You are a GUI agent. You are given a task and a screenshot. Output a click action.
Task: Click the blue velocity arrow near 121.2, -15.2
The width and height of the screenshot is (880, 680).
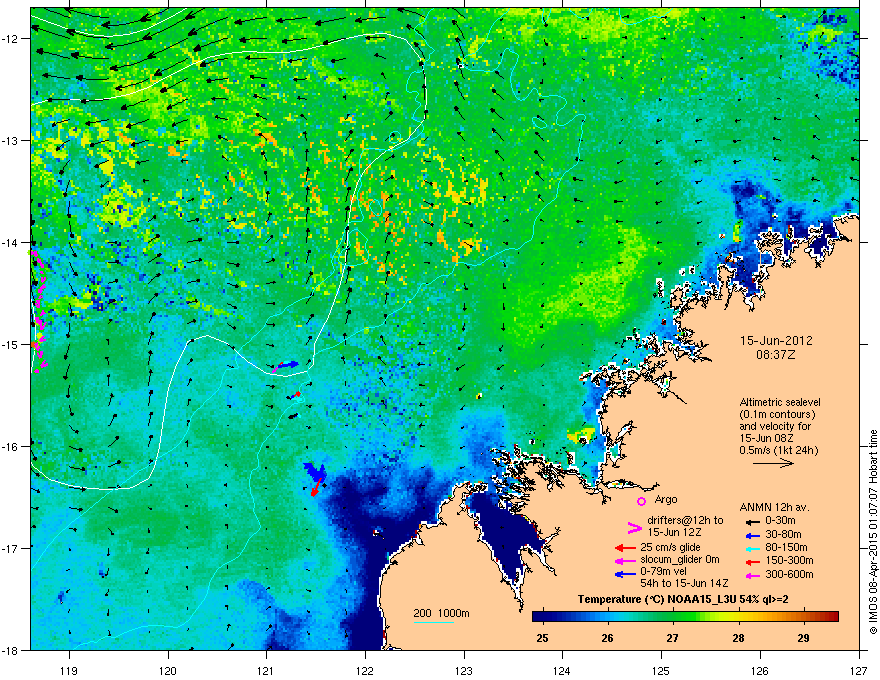tap(287, 365)
